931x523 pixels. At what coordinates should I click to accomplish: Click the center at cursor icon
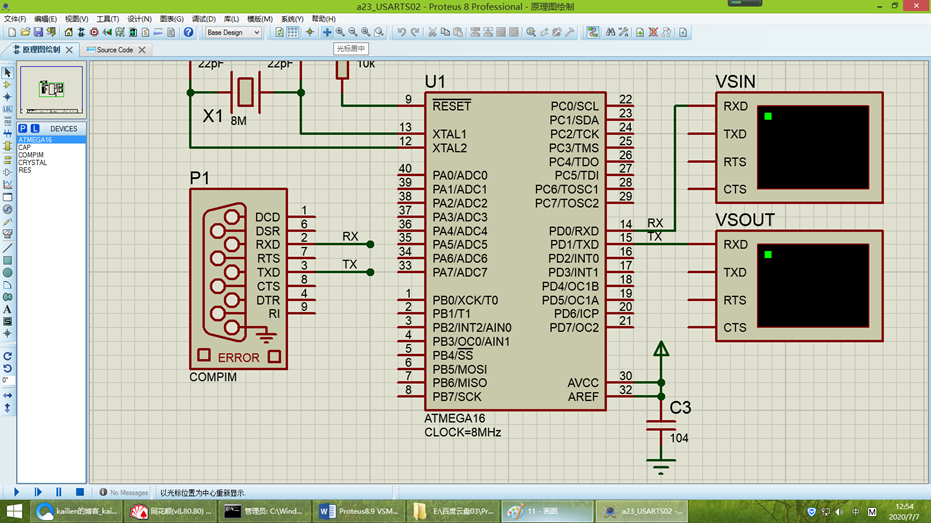[327, 32]
